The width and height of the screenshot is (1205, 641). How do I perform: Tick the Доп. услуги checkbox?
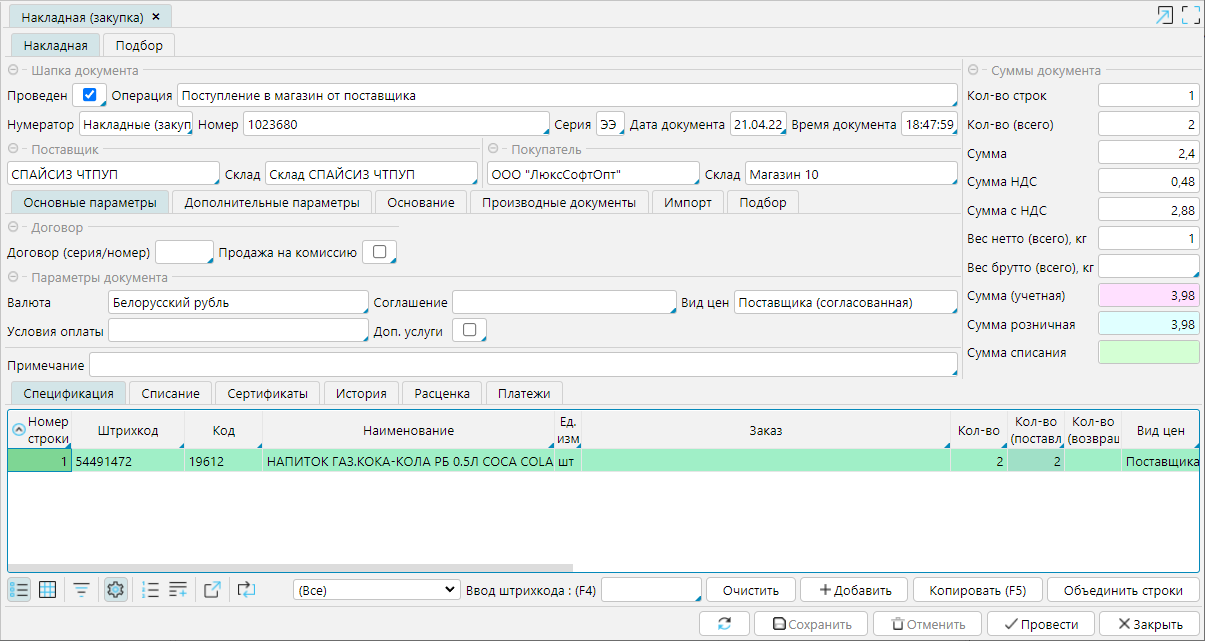coord(469,329)
